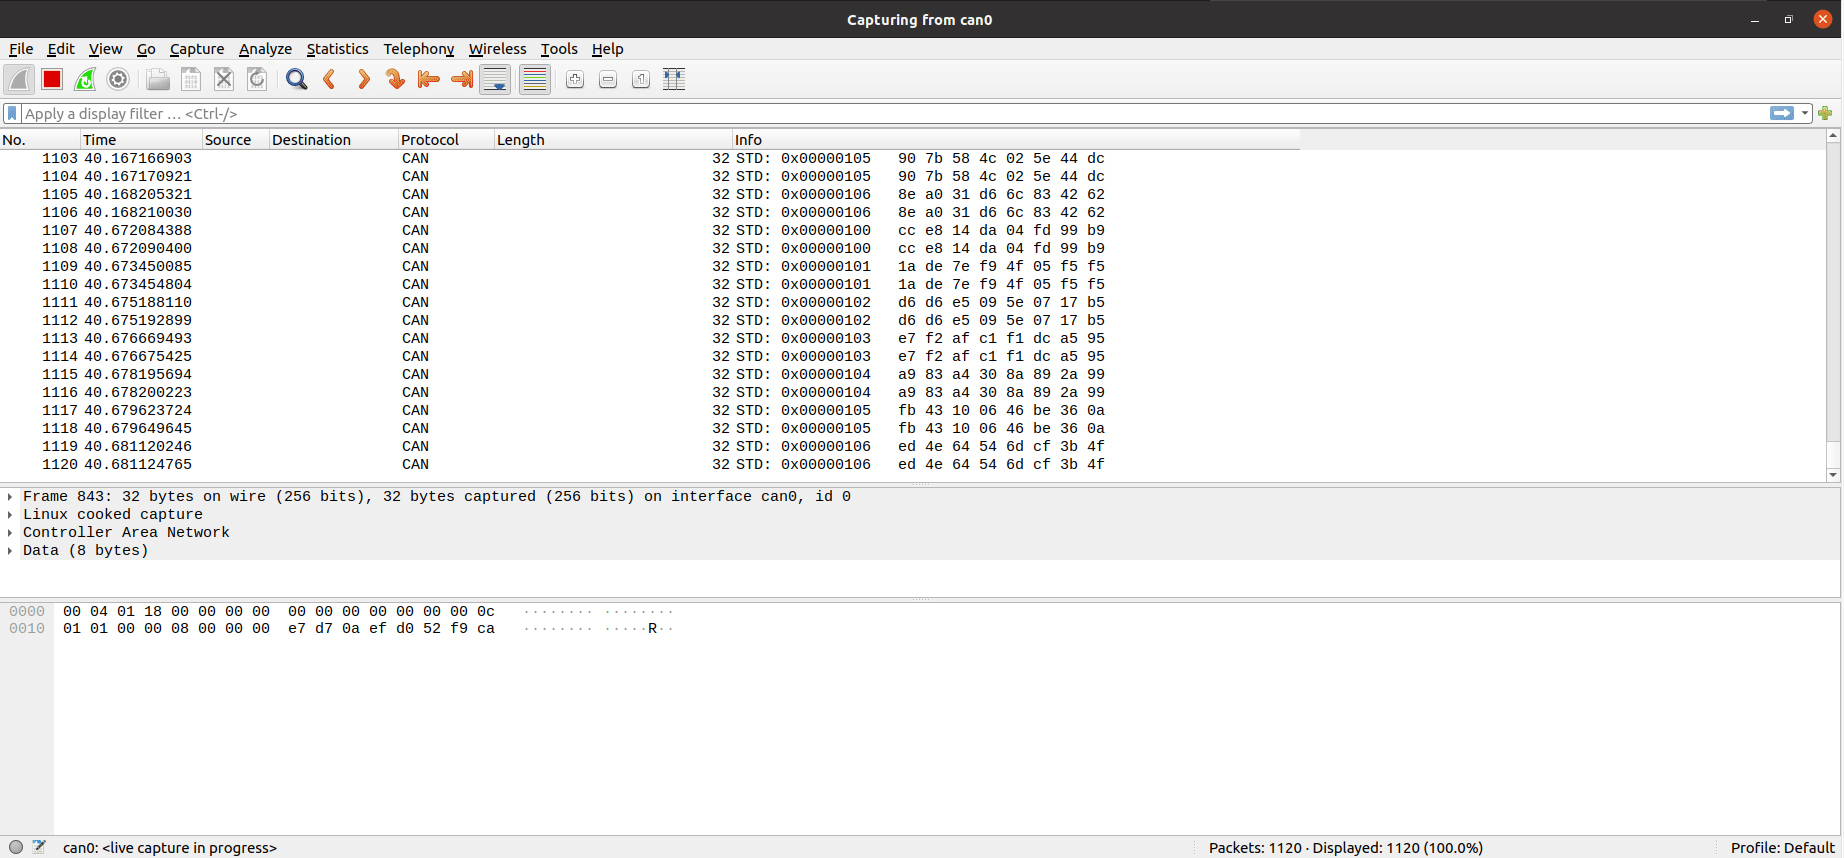The width and height of the screenshot is (1844, 858).
Task: Open the Statistics menu
Action: [x=337, y=49]
